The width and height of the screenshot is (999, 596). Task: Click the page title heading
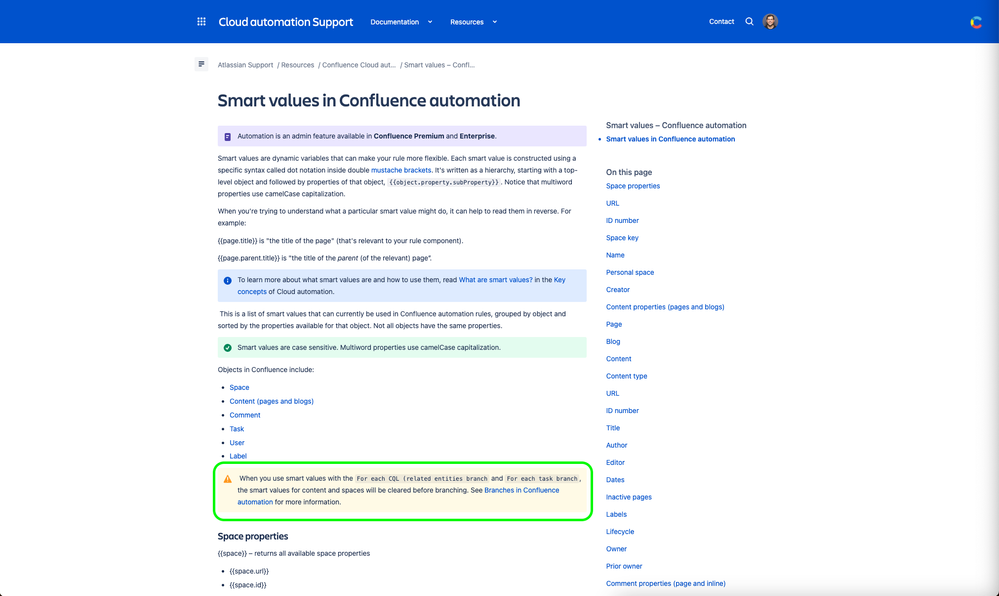tap(368, 101)
